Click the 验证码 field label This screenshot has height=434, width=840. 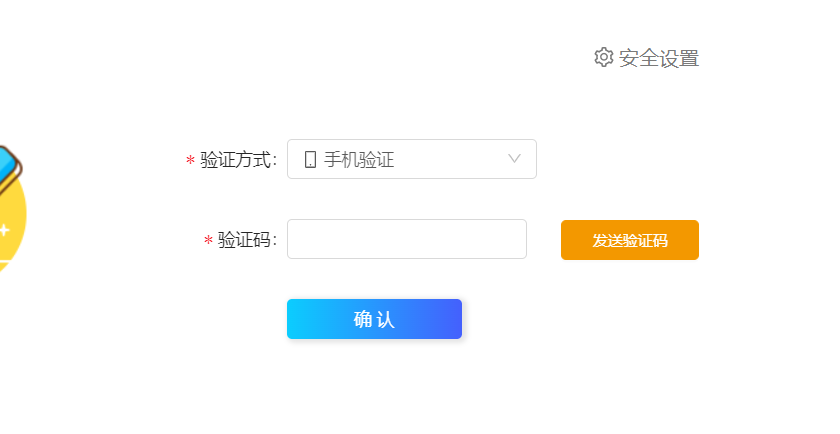247,240
